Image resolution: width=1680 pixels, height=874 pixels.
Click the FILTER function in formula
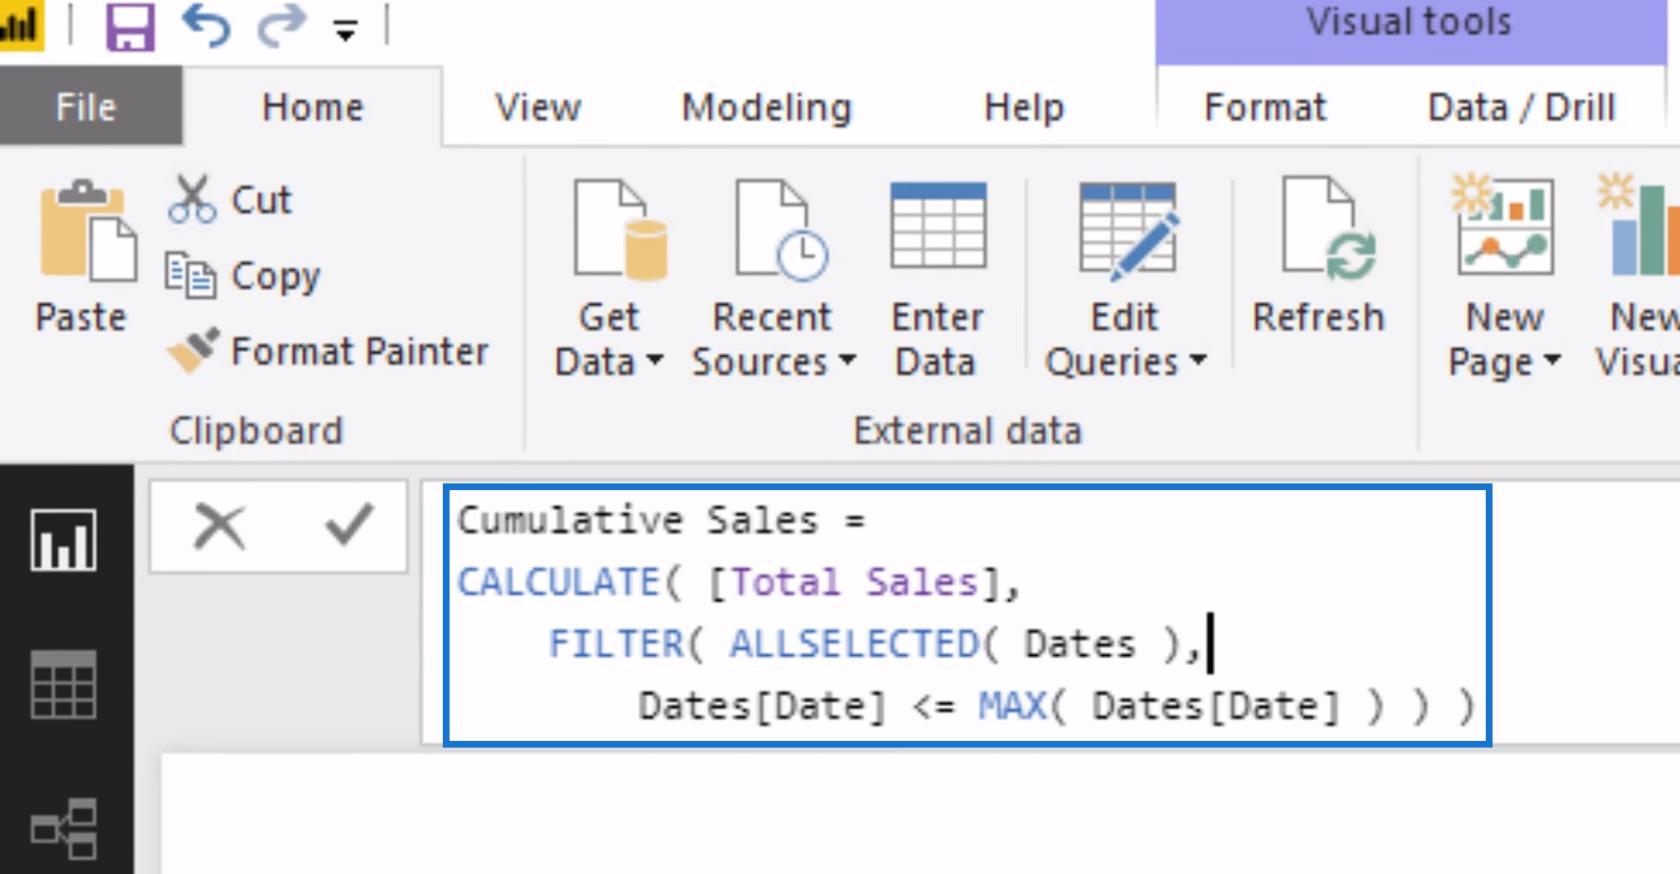coord(615,644)
